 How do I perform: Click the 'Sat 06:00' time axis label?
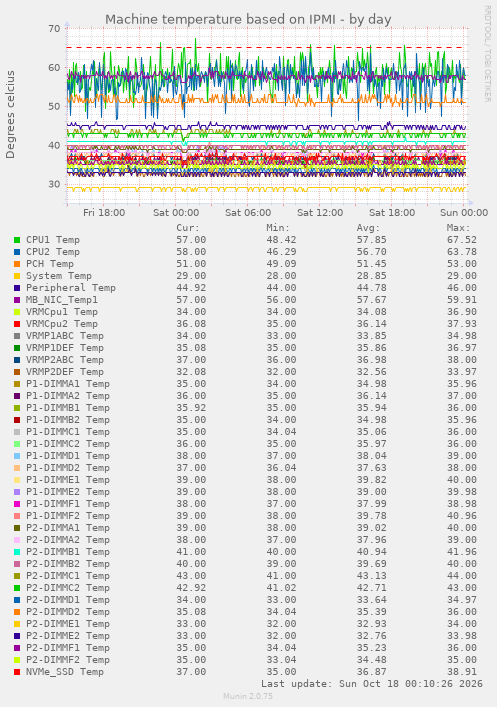248,212
